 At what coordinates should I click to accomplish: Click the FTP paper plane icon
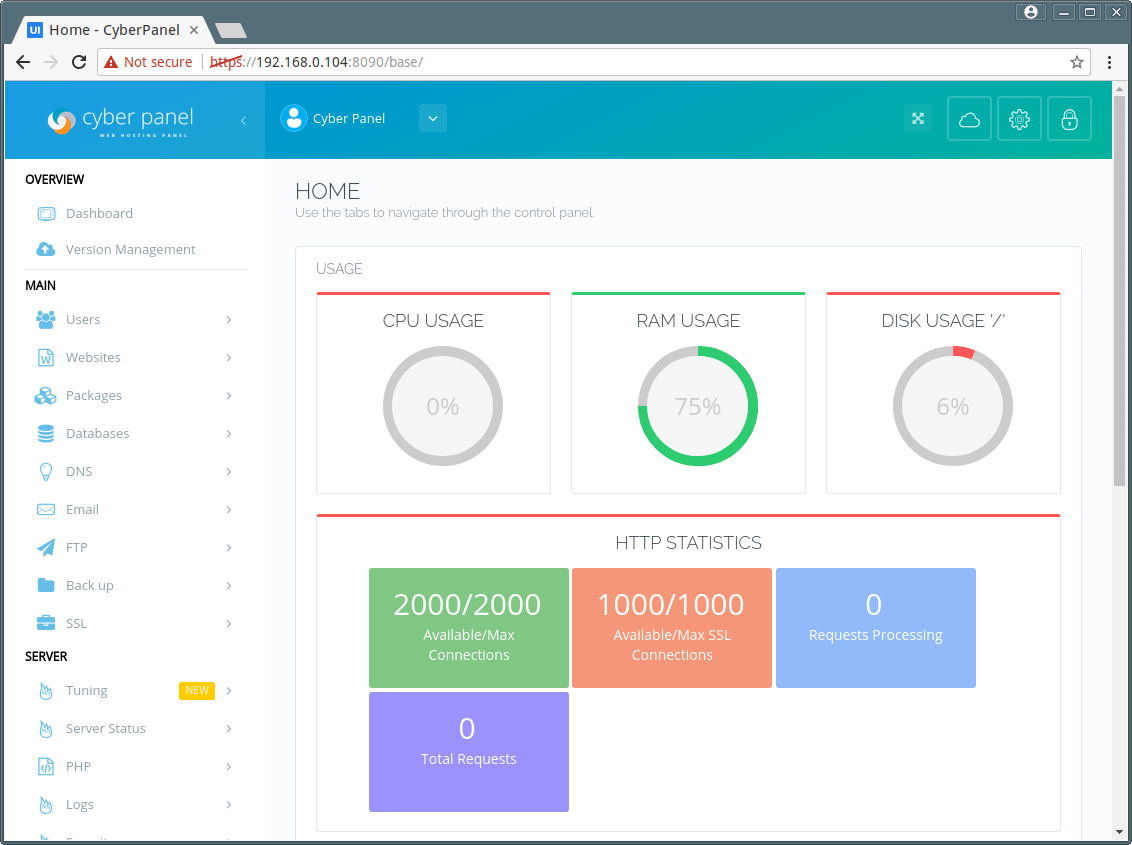tap(45, 547)
